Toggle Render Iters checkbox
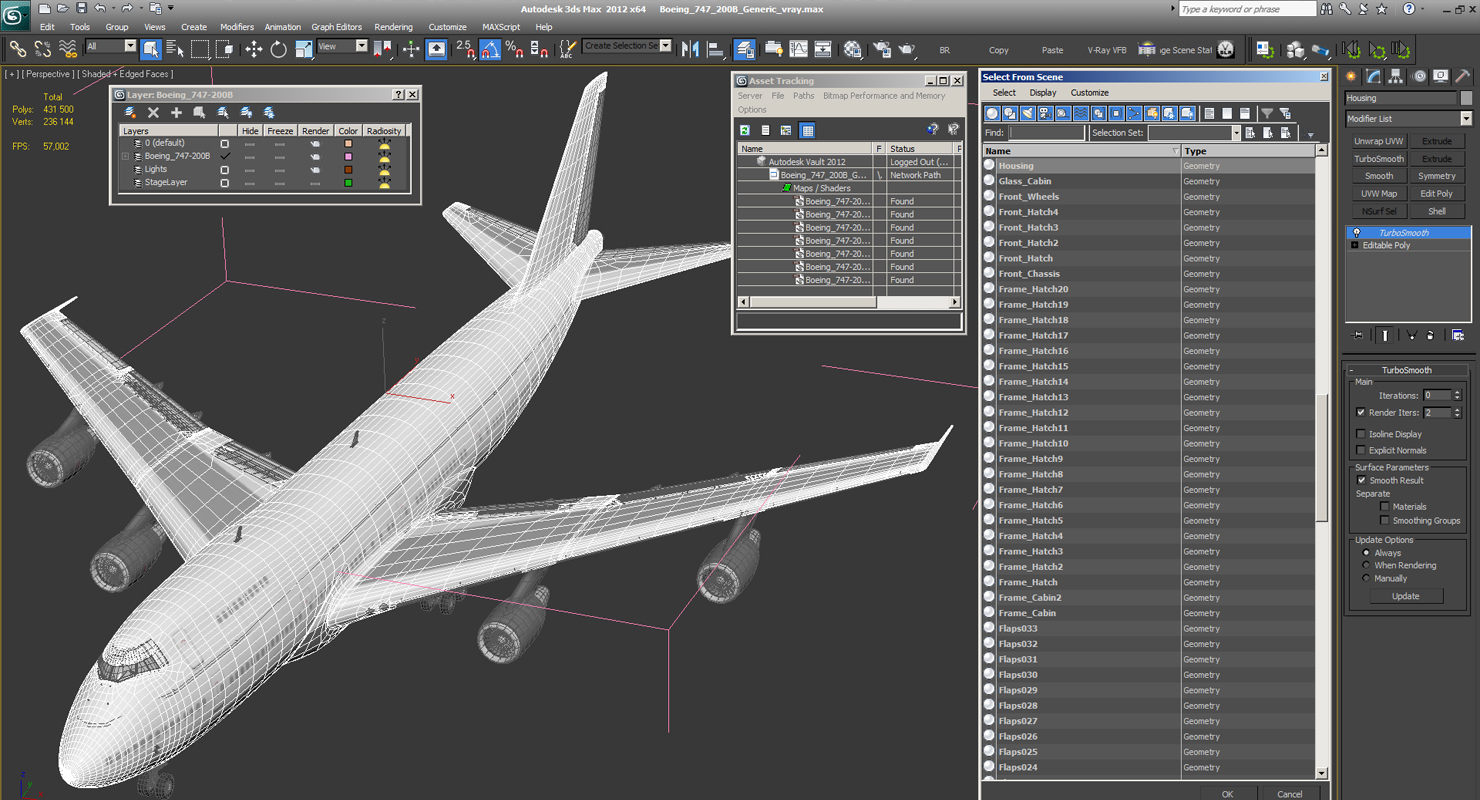Screen dimensions: 1480x800 (1360, 412)
